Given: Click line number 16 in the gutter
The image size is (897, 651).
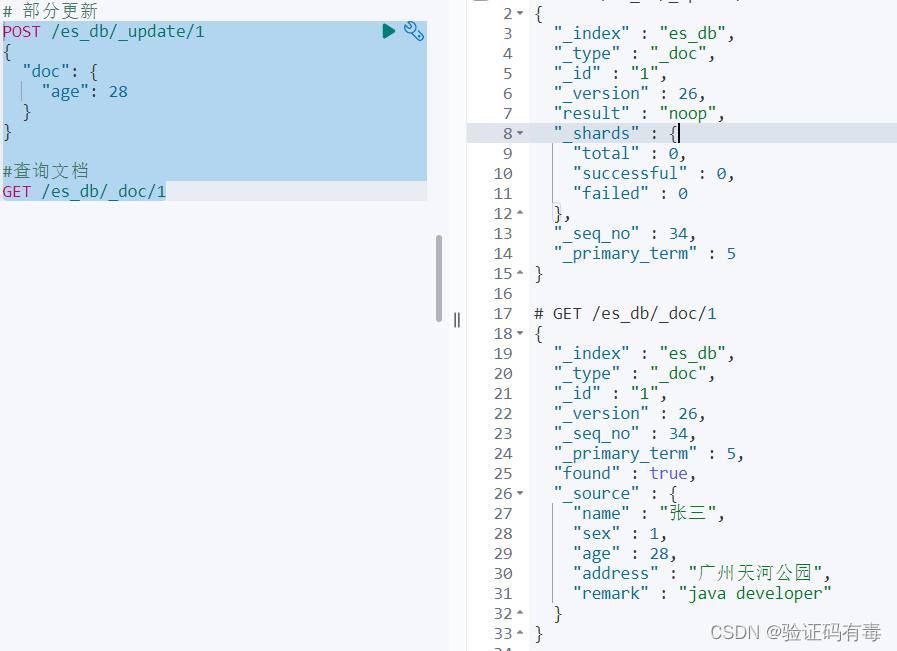Looking at the screenshot, I should pos(503,293).
